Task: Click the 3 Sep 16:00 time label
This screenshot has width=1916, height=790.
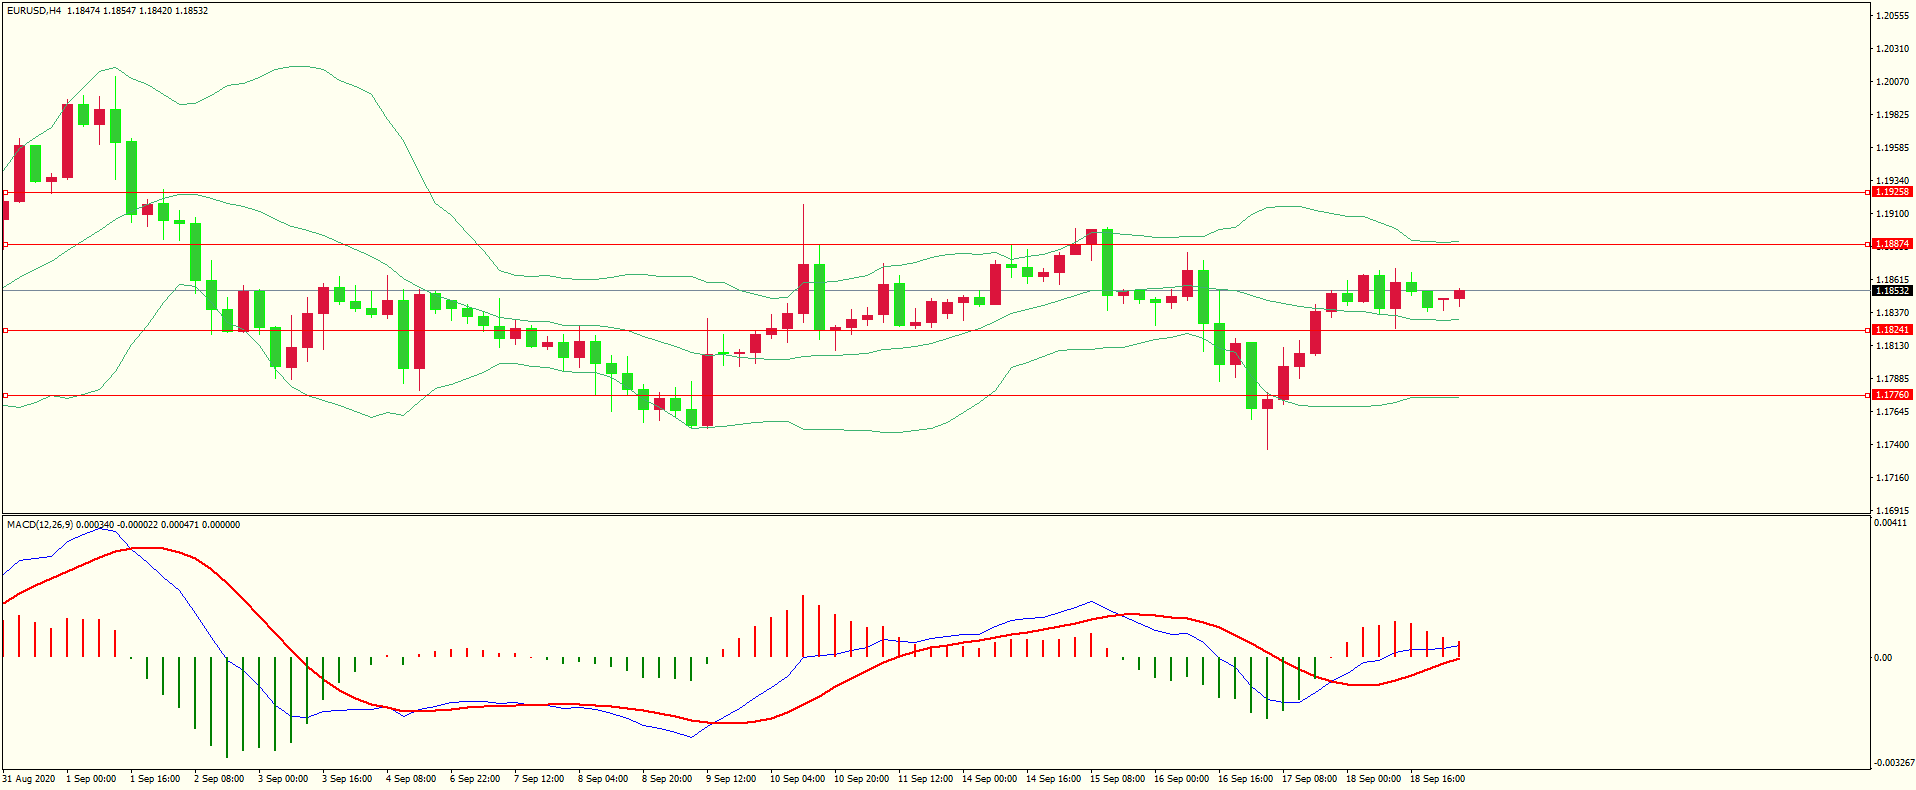Action: tap(347, 779)
